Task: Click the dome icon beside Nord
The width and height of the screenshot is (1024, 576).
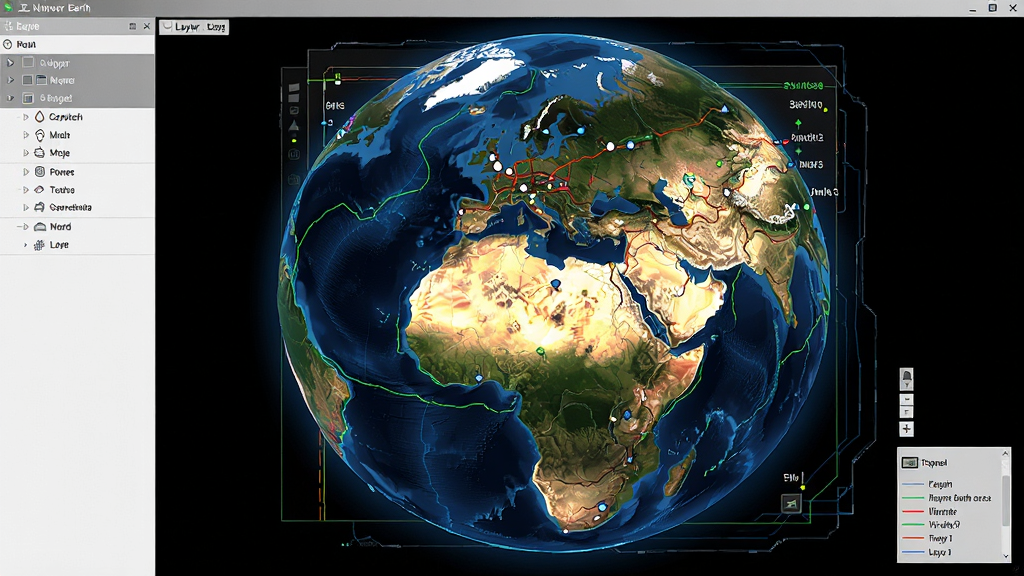Action: (40, 227)
